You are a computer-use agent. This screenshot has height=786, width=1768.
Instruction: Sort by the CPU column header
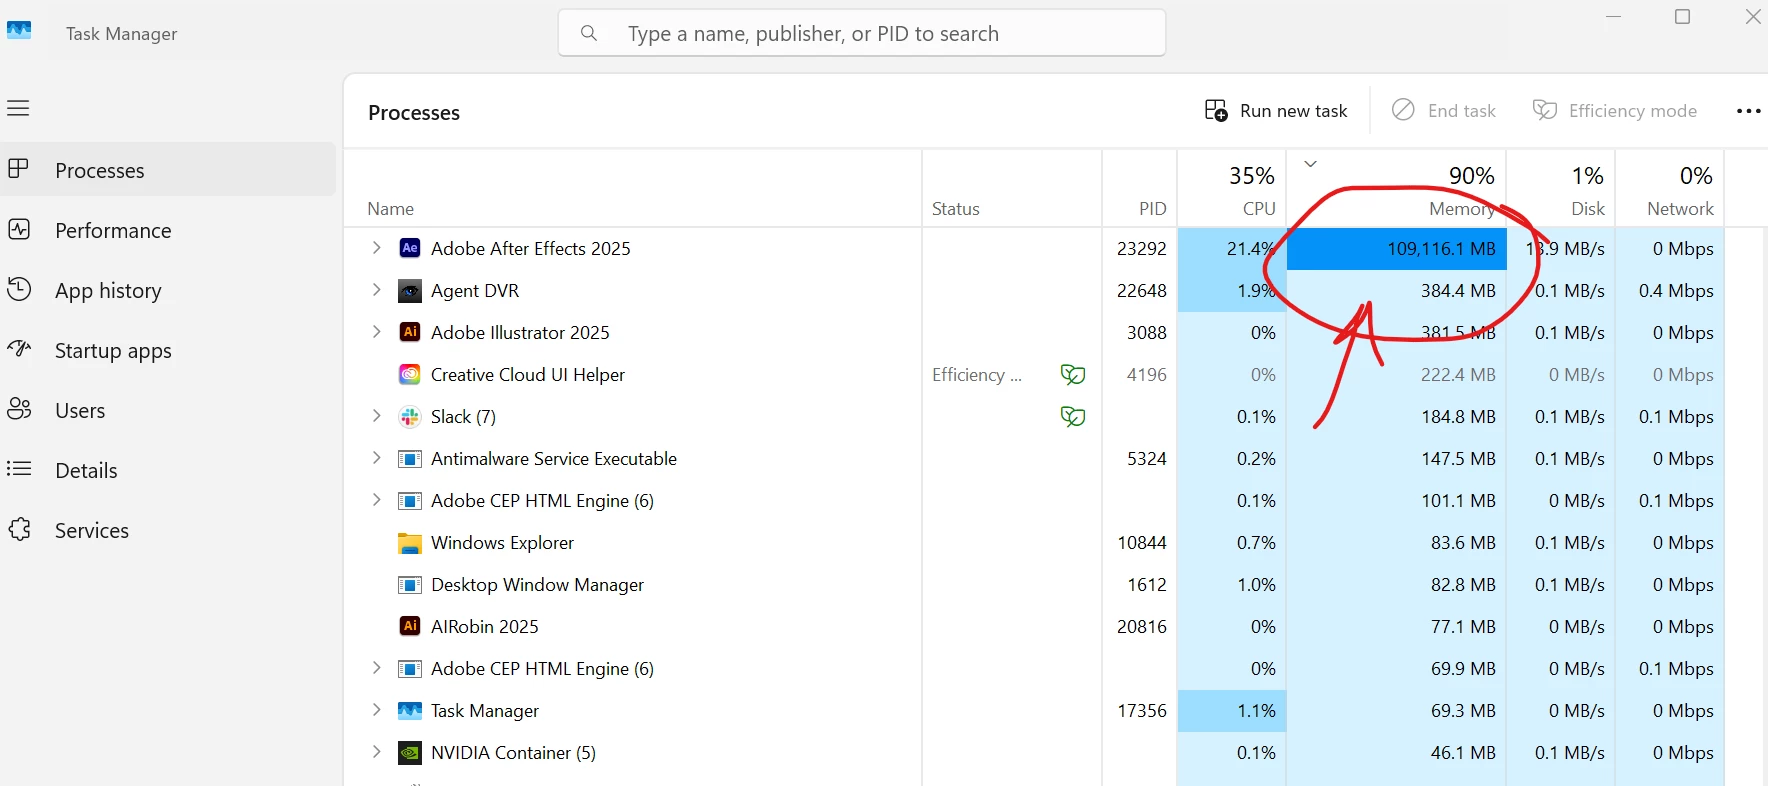[x=1232, y=189]
